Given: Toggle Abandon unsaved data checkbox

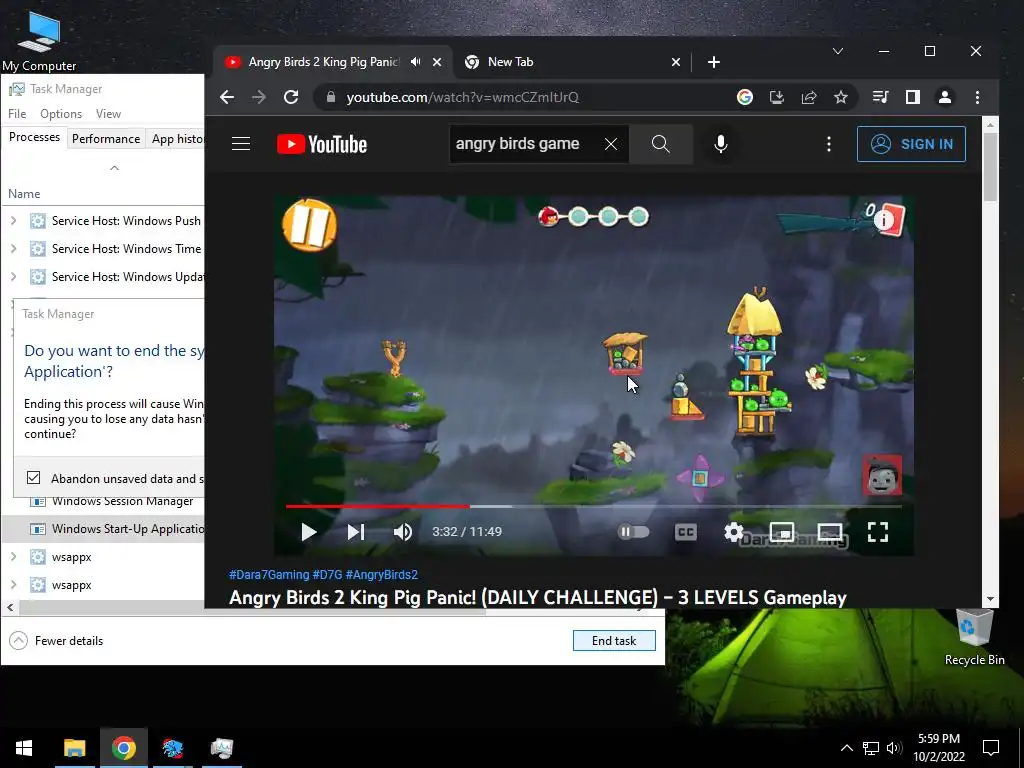Looking at the screenshot, I should point(33,477).
